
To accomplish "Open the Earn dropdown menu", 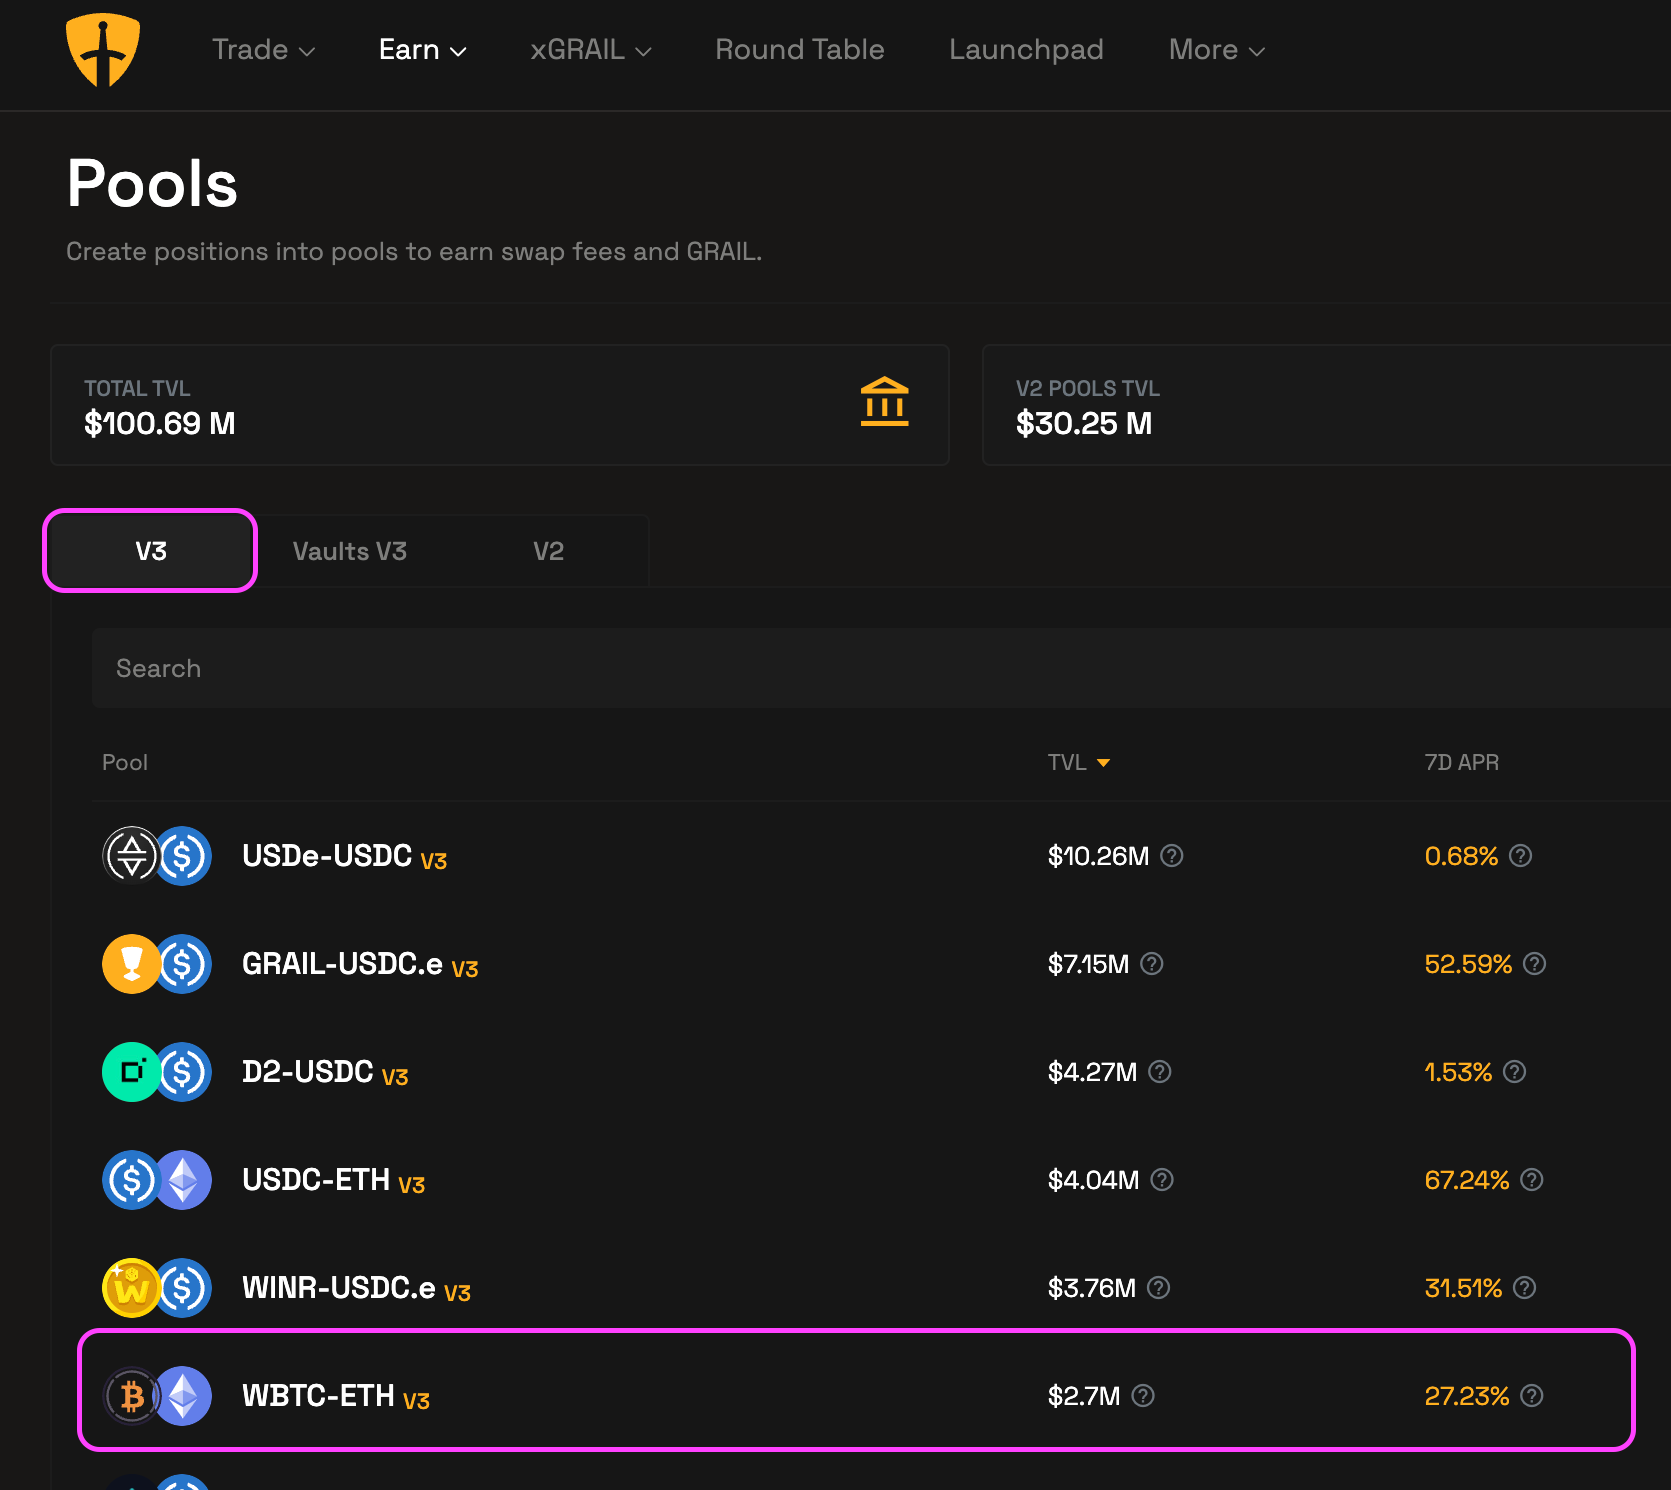I will click(423, 50).
